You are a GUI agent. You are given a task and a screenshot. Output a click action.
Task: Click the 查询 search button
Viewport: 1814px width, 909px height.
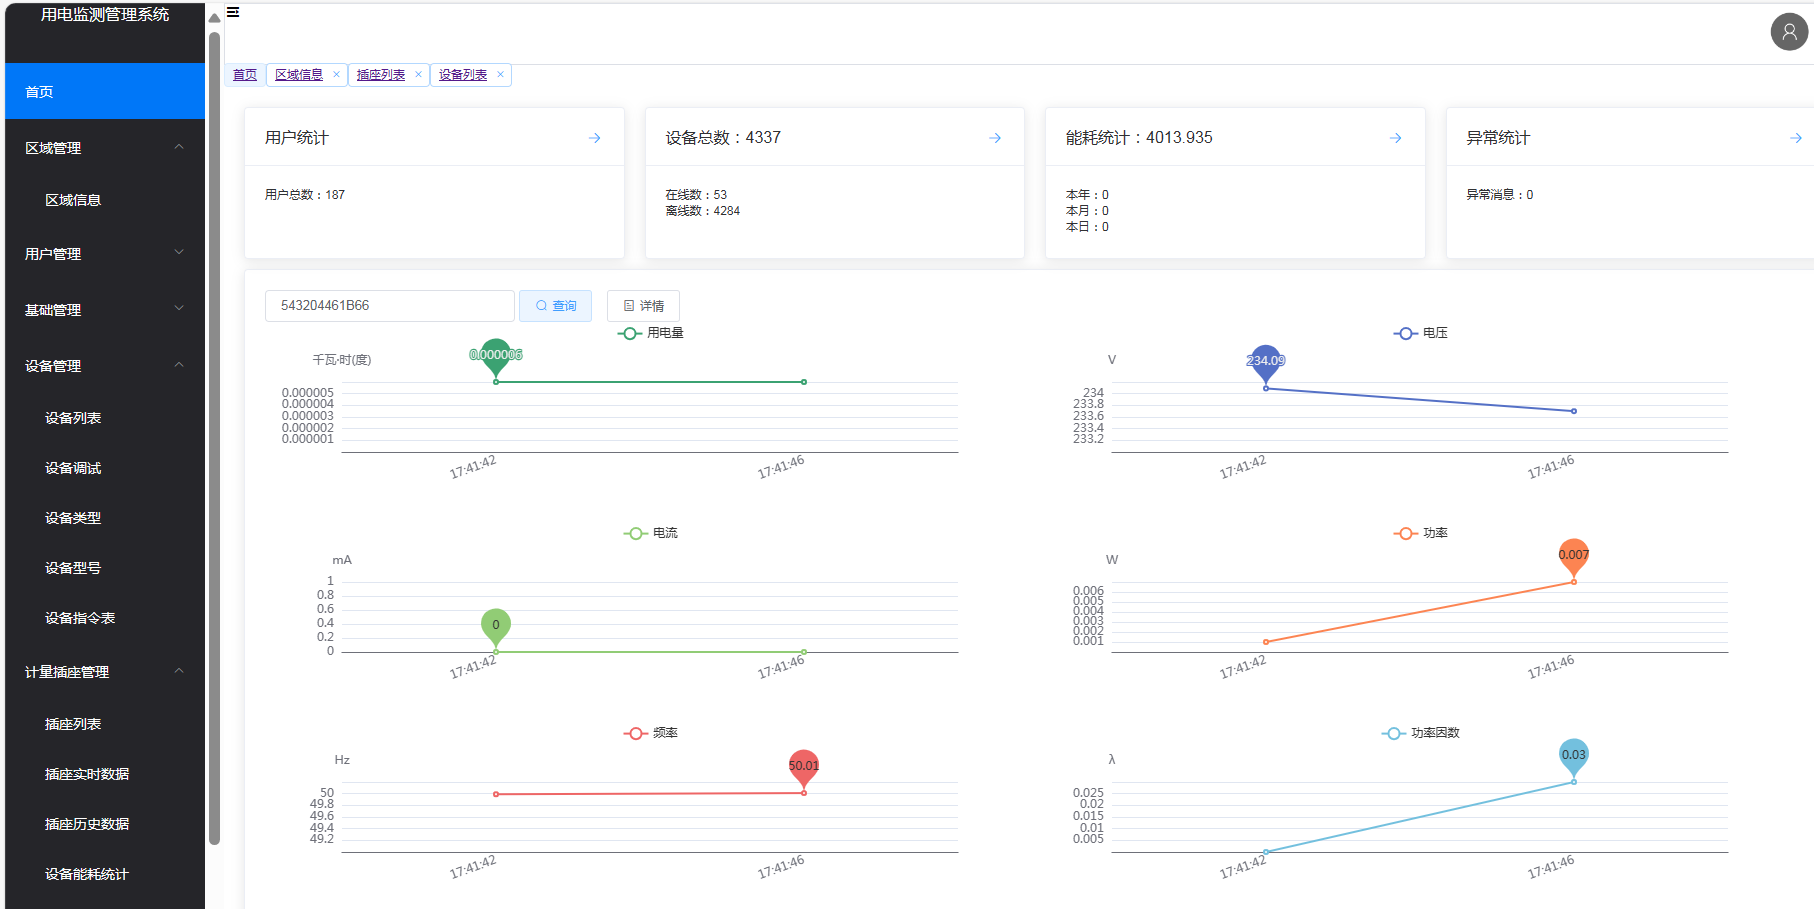(556, 306)
